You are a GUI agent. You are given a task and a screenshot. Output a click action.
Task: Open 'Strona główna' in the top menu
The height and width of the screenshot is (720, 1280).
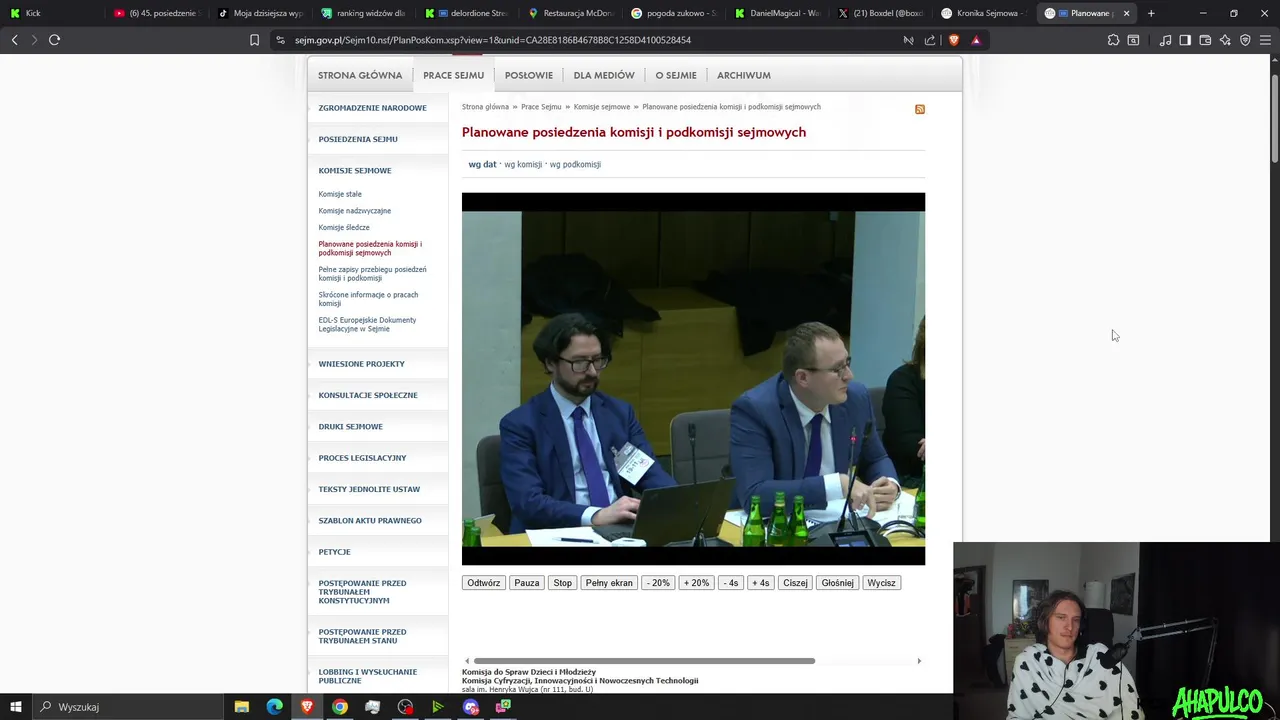point(360,75)
